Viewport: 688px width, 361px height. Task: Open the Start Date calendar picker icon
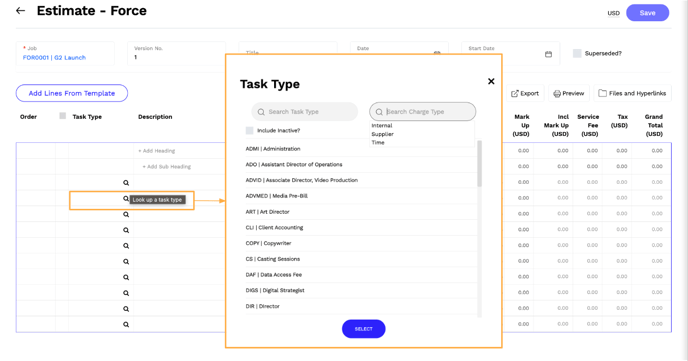point(548,54)
